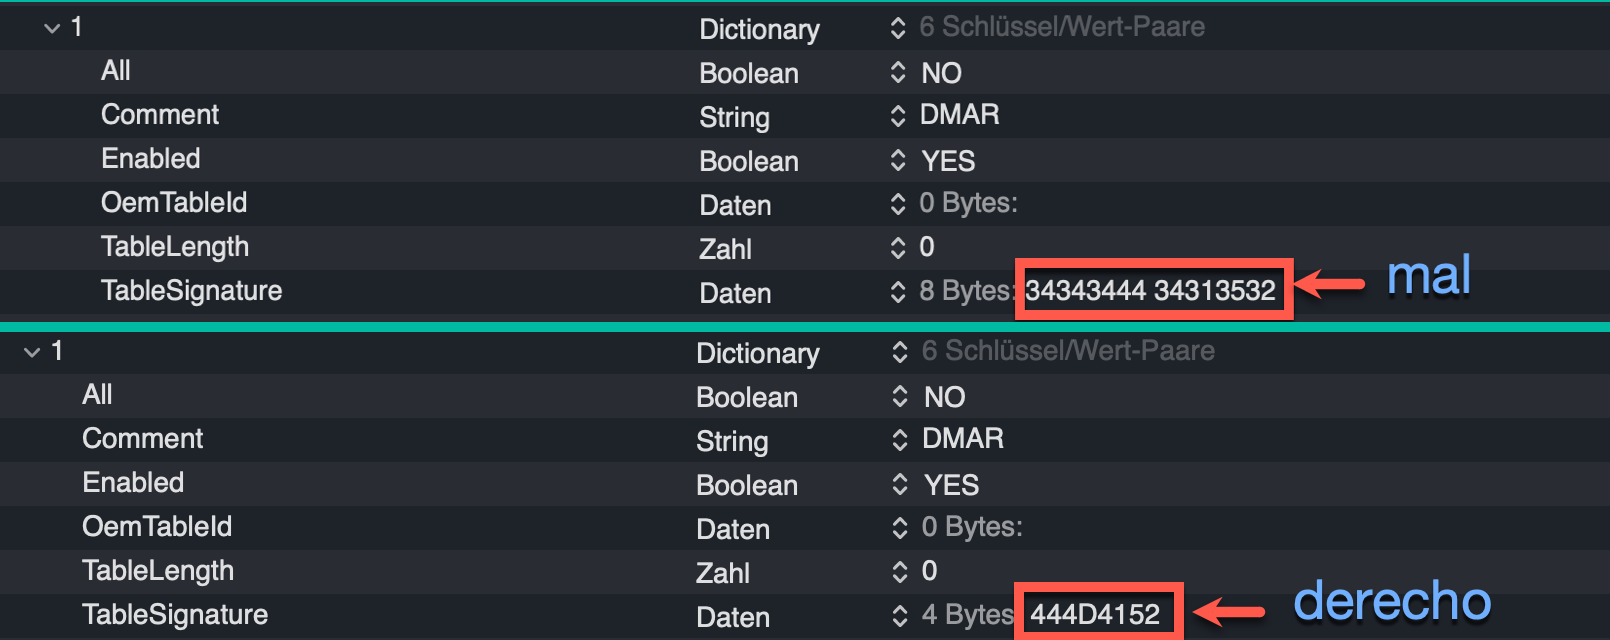Toggle the upper panel's Enabled YES value
The image size is (1610, 640).
pos(947,161)
